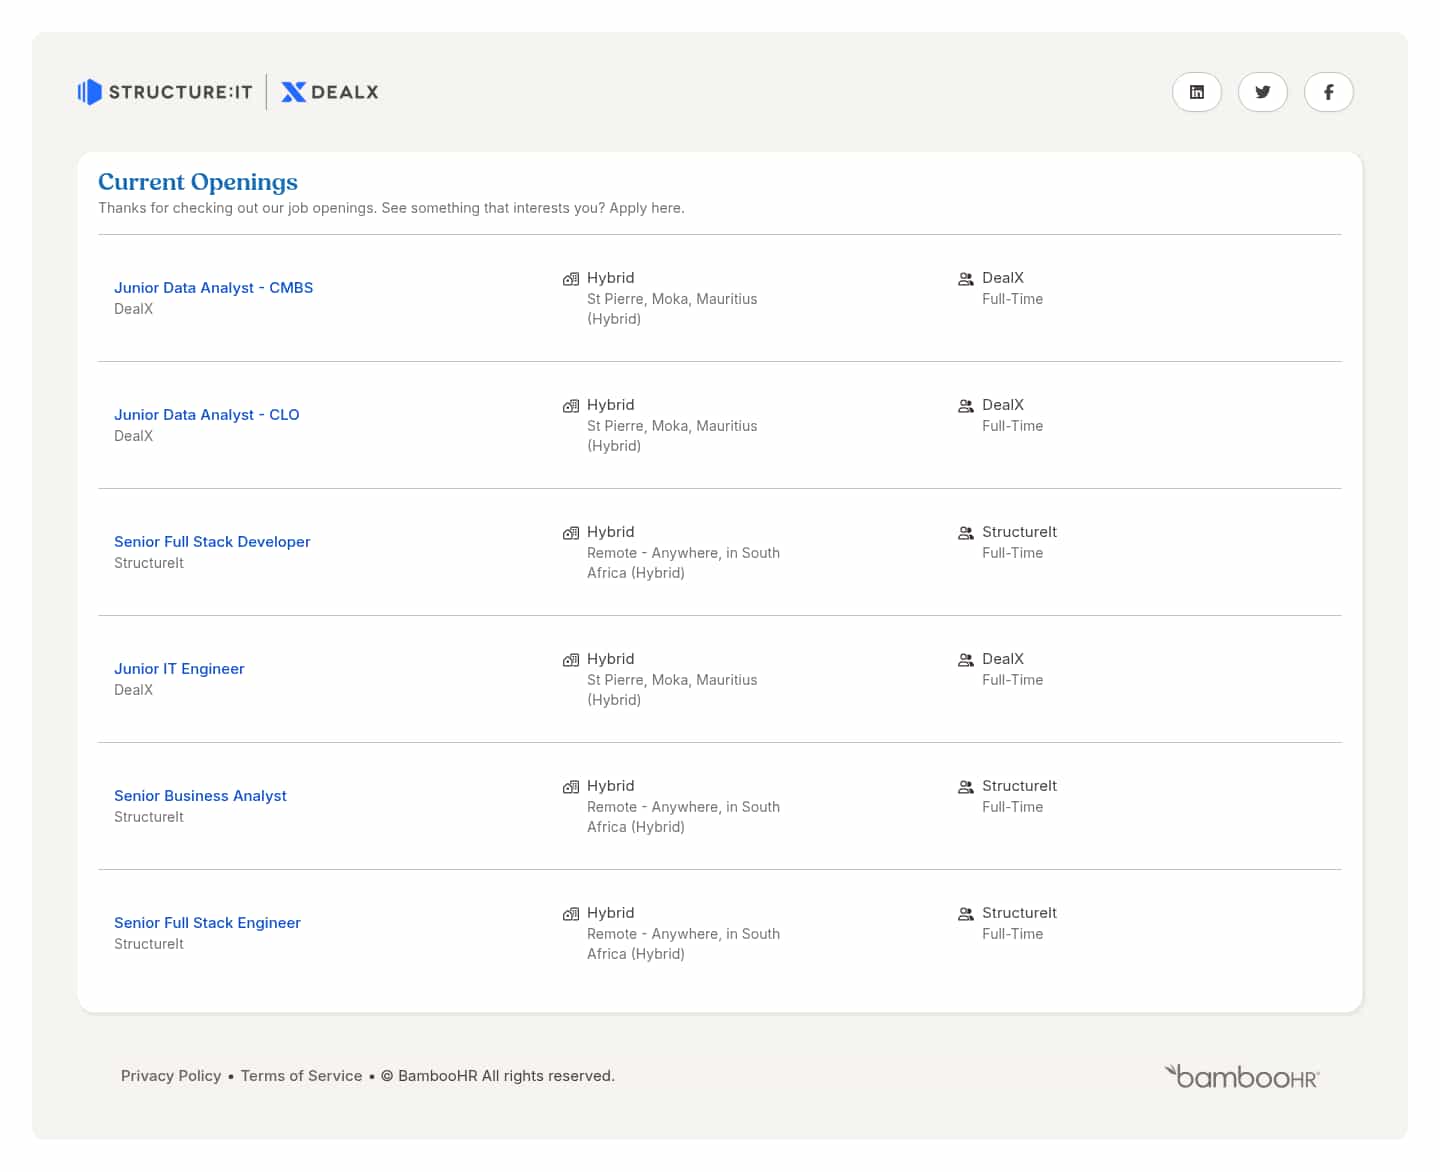Click hybrid location icon for Senior Full Stack Engineer
The height and width of the screenshot is (1172, 1440).
[571, 914]
